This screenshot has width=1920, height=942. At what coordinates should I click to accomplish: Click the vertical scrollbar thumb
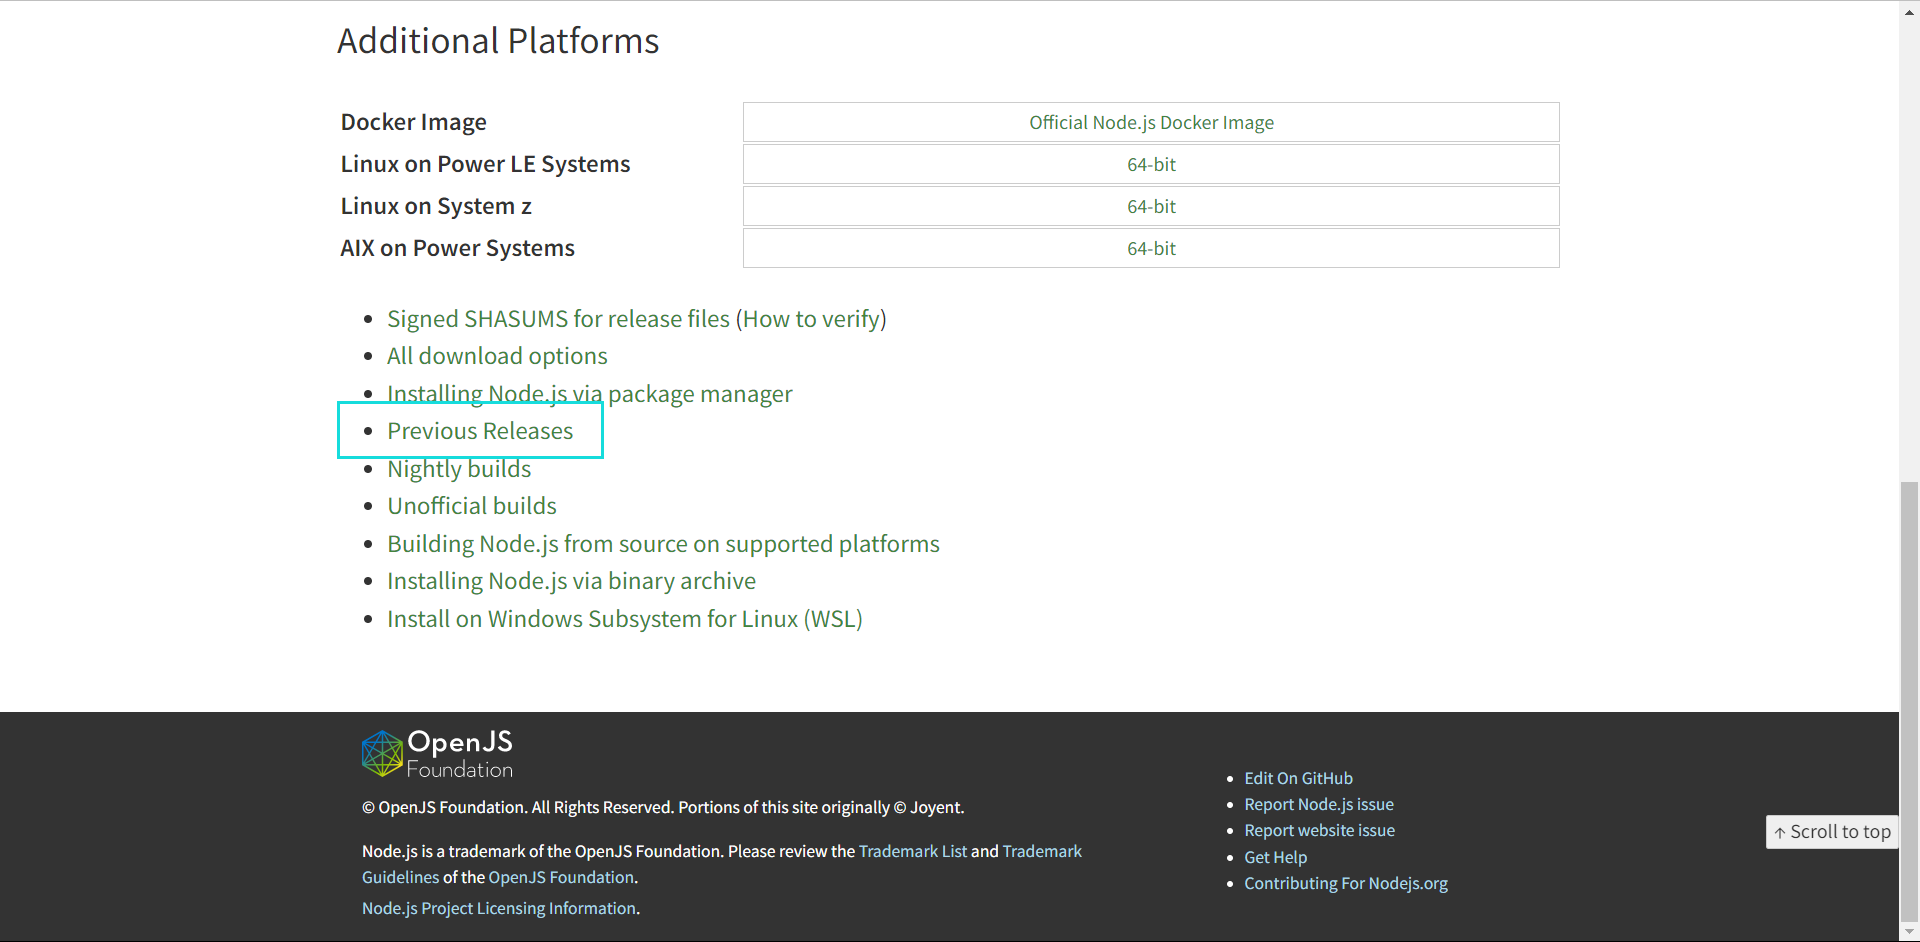click(x=1909, y=700)
